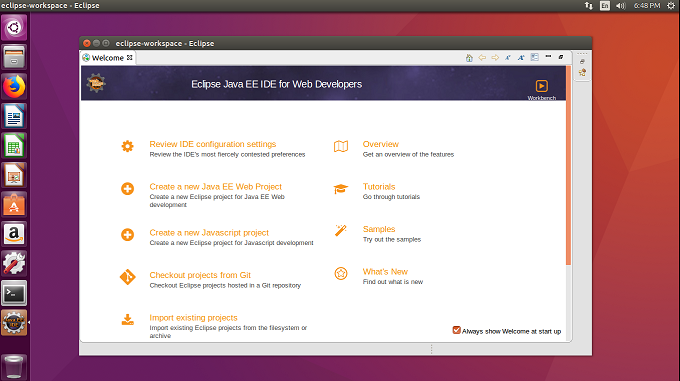
Task: Click the perspective icon below Restore
Action: tap(582, 73)
